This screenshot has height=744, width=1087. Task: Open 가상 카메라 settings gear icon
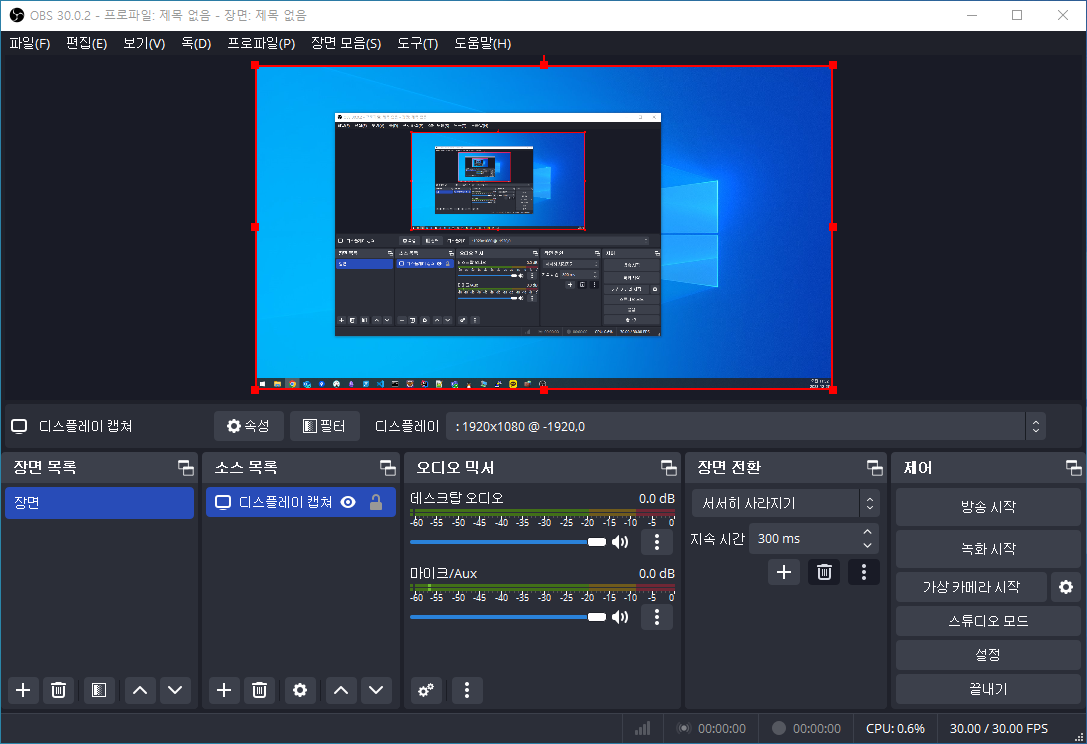[1066, 587]
